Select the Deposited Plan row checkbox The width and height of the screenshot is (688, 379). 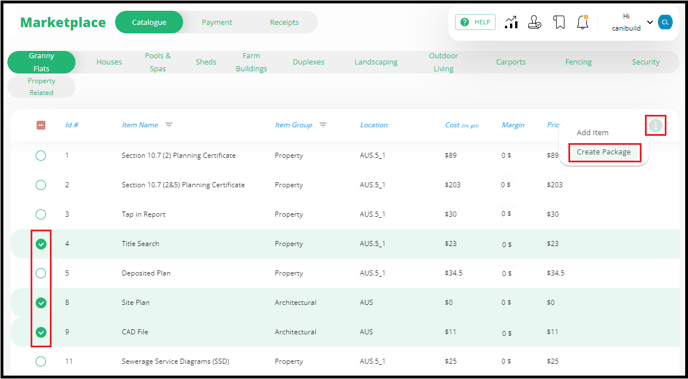(41, 273)
